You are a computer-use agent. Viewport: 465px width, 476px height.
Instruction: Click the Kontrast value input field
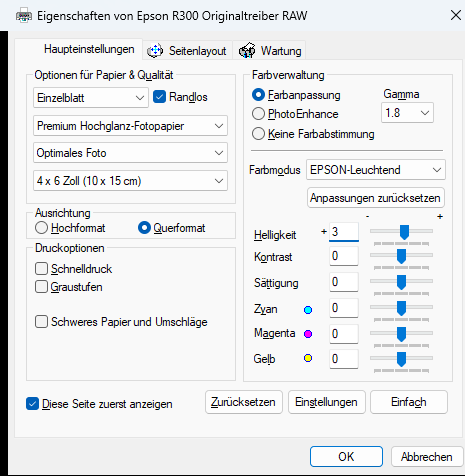click(x=344, y=256)
